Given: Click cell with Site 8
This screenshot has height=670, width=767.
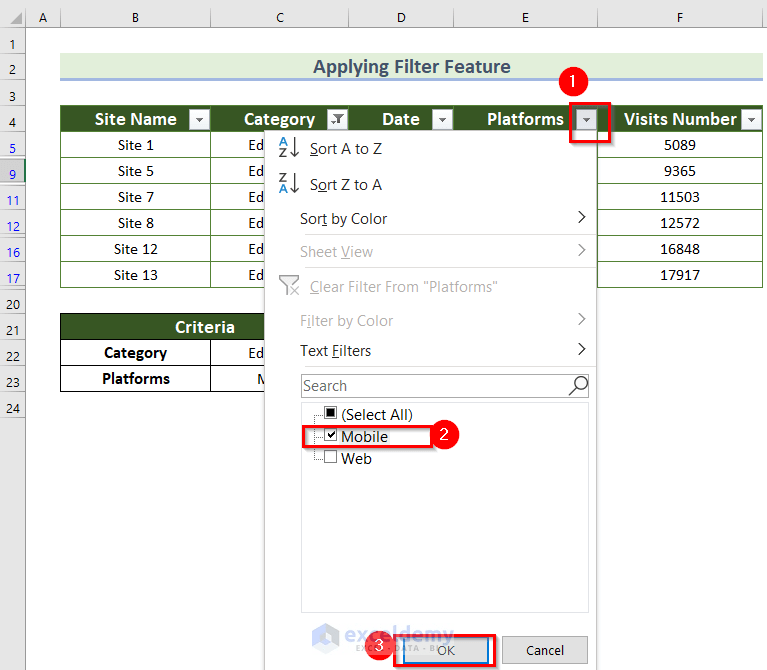Looking at the screenshot, I should (x=135, y=223).
